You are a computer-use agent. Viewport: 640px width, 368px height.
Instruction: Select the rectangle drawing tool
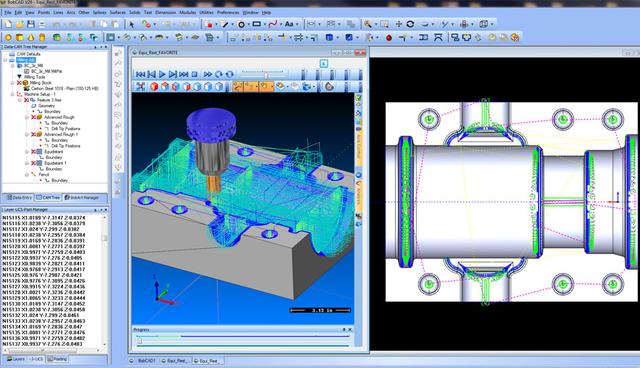tap(256, 24)
